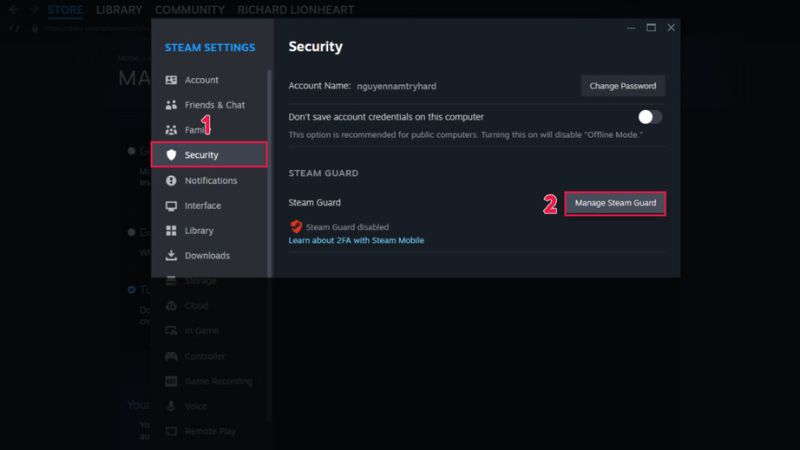Open the Account settings section
This screenshot has height=450, width=800.
pos(209,80)
